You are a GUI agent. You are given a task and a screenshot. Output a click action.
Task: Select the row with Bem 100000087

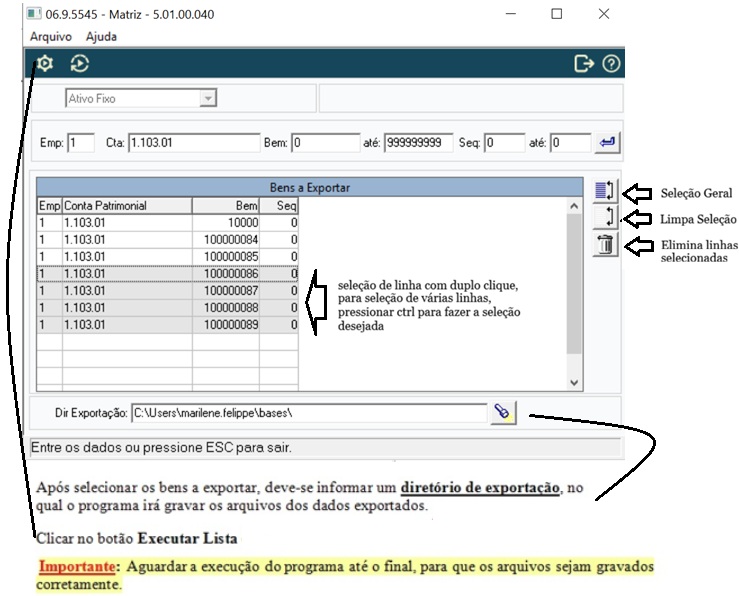tap(167, 290)
